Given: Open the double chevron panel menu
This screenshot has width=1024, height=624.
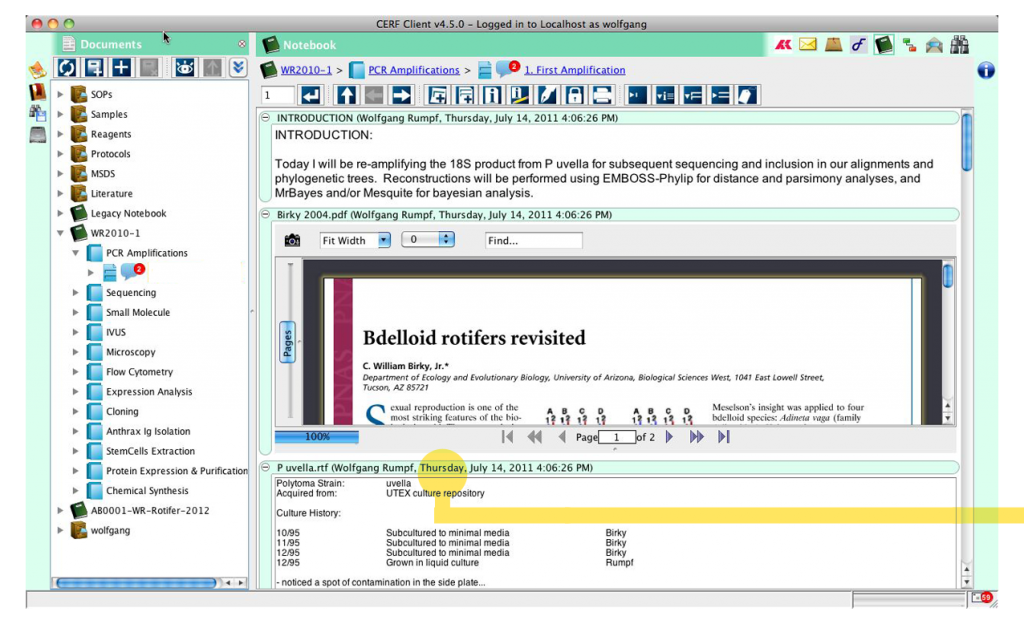Looking at the screenshot, I should (237, 67).
